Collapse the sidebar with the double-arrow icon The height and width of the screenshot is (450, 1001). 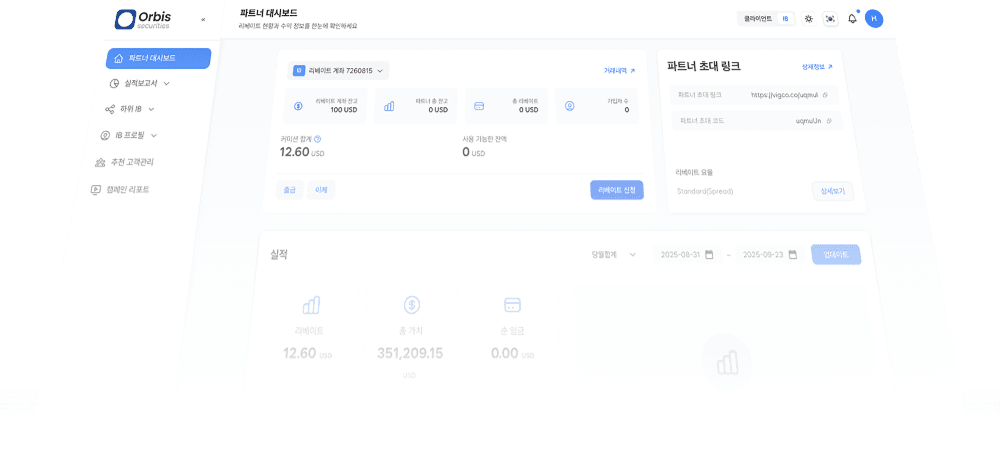coord(203,19)
